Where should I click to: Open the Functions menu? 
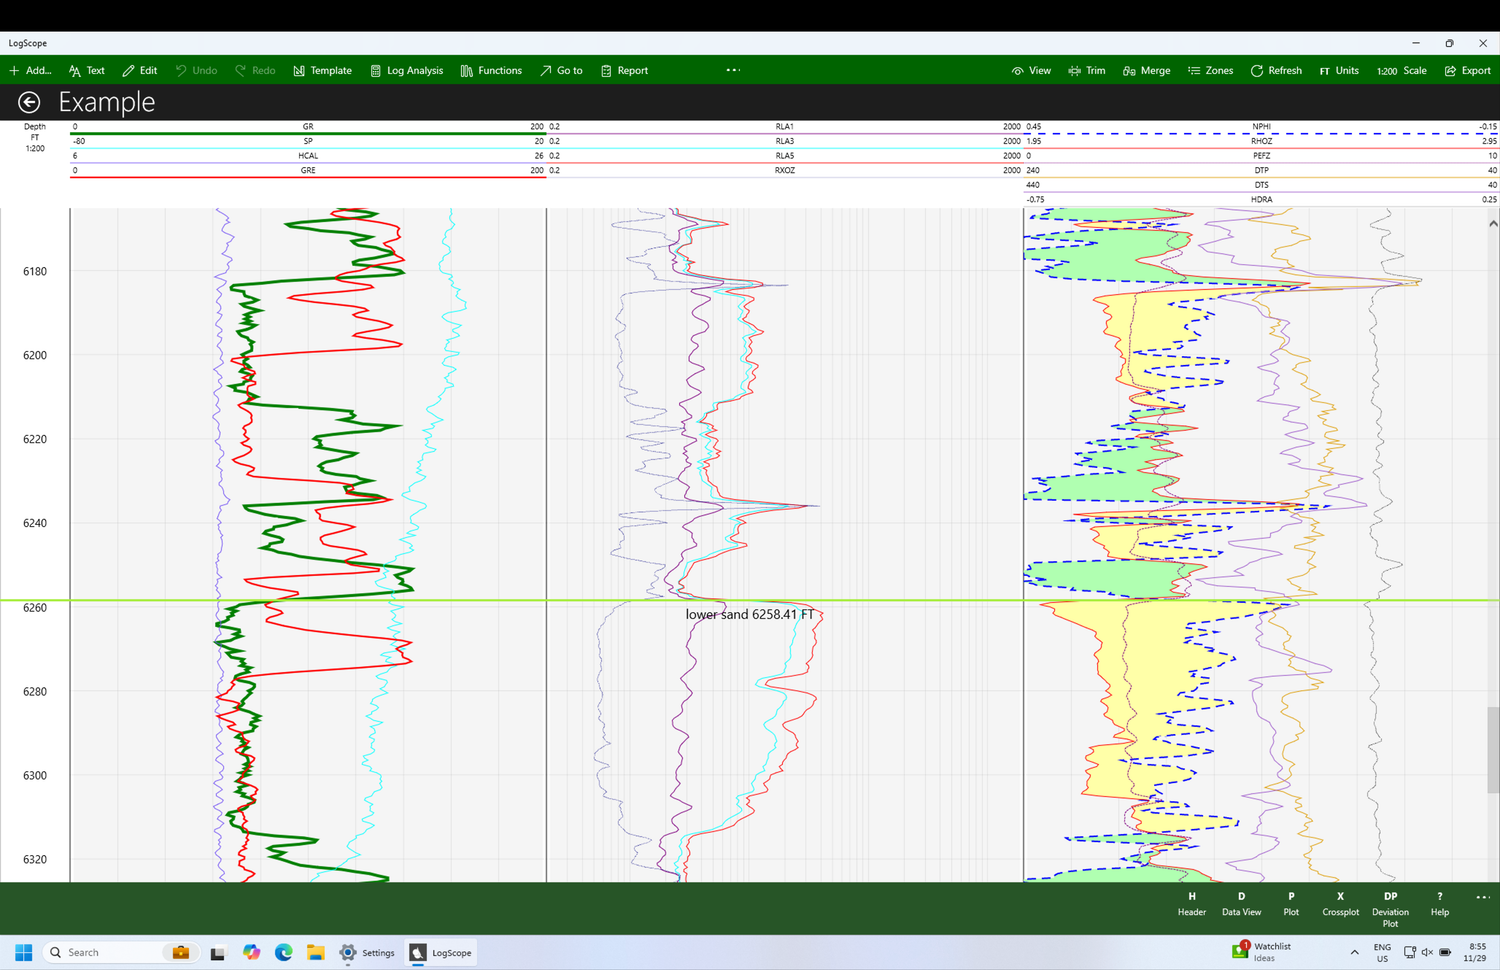(491, 71)
